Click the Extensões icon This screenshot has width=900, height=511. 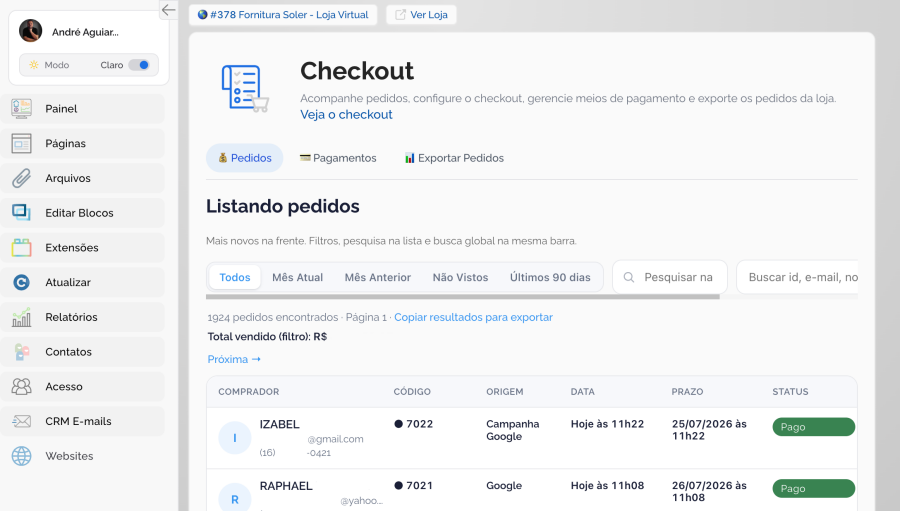click(21, 247)
